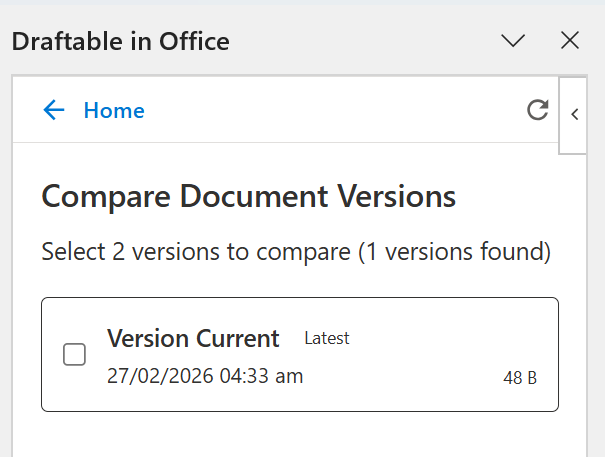
Task: Close the Draftable in Office pane
Action: [x=570, y=40]
